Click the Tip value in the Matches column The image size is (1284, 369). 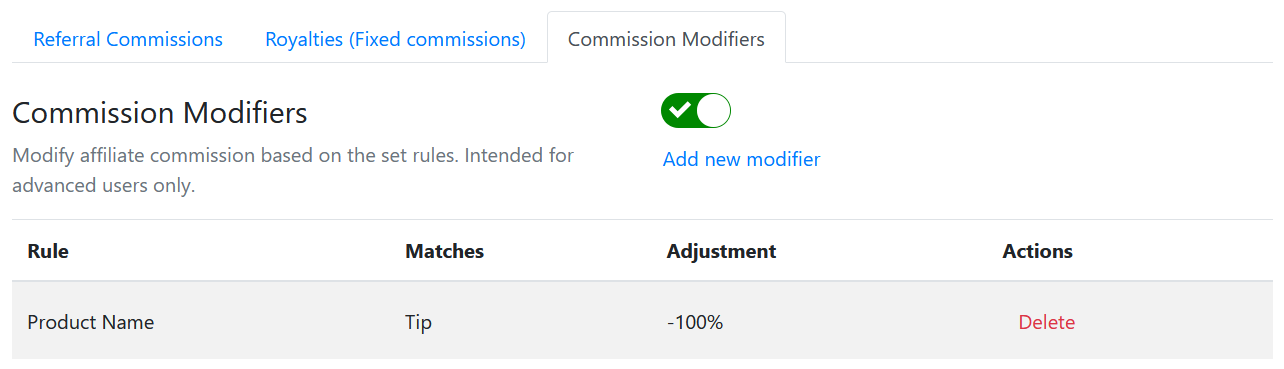419,322
